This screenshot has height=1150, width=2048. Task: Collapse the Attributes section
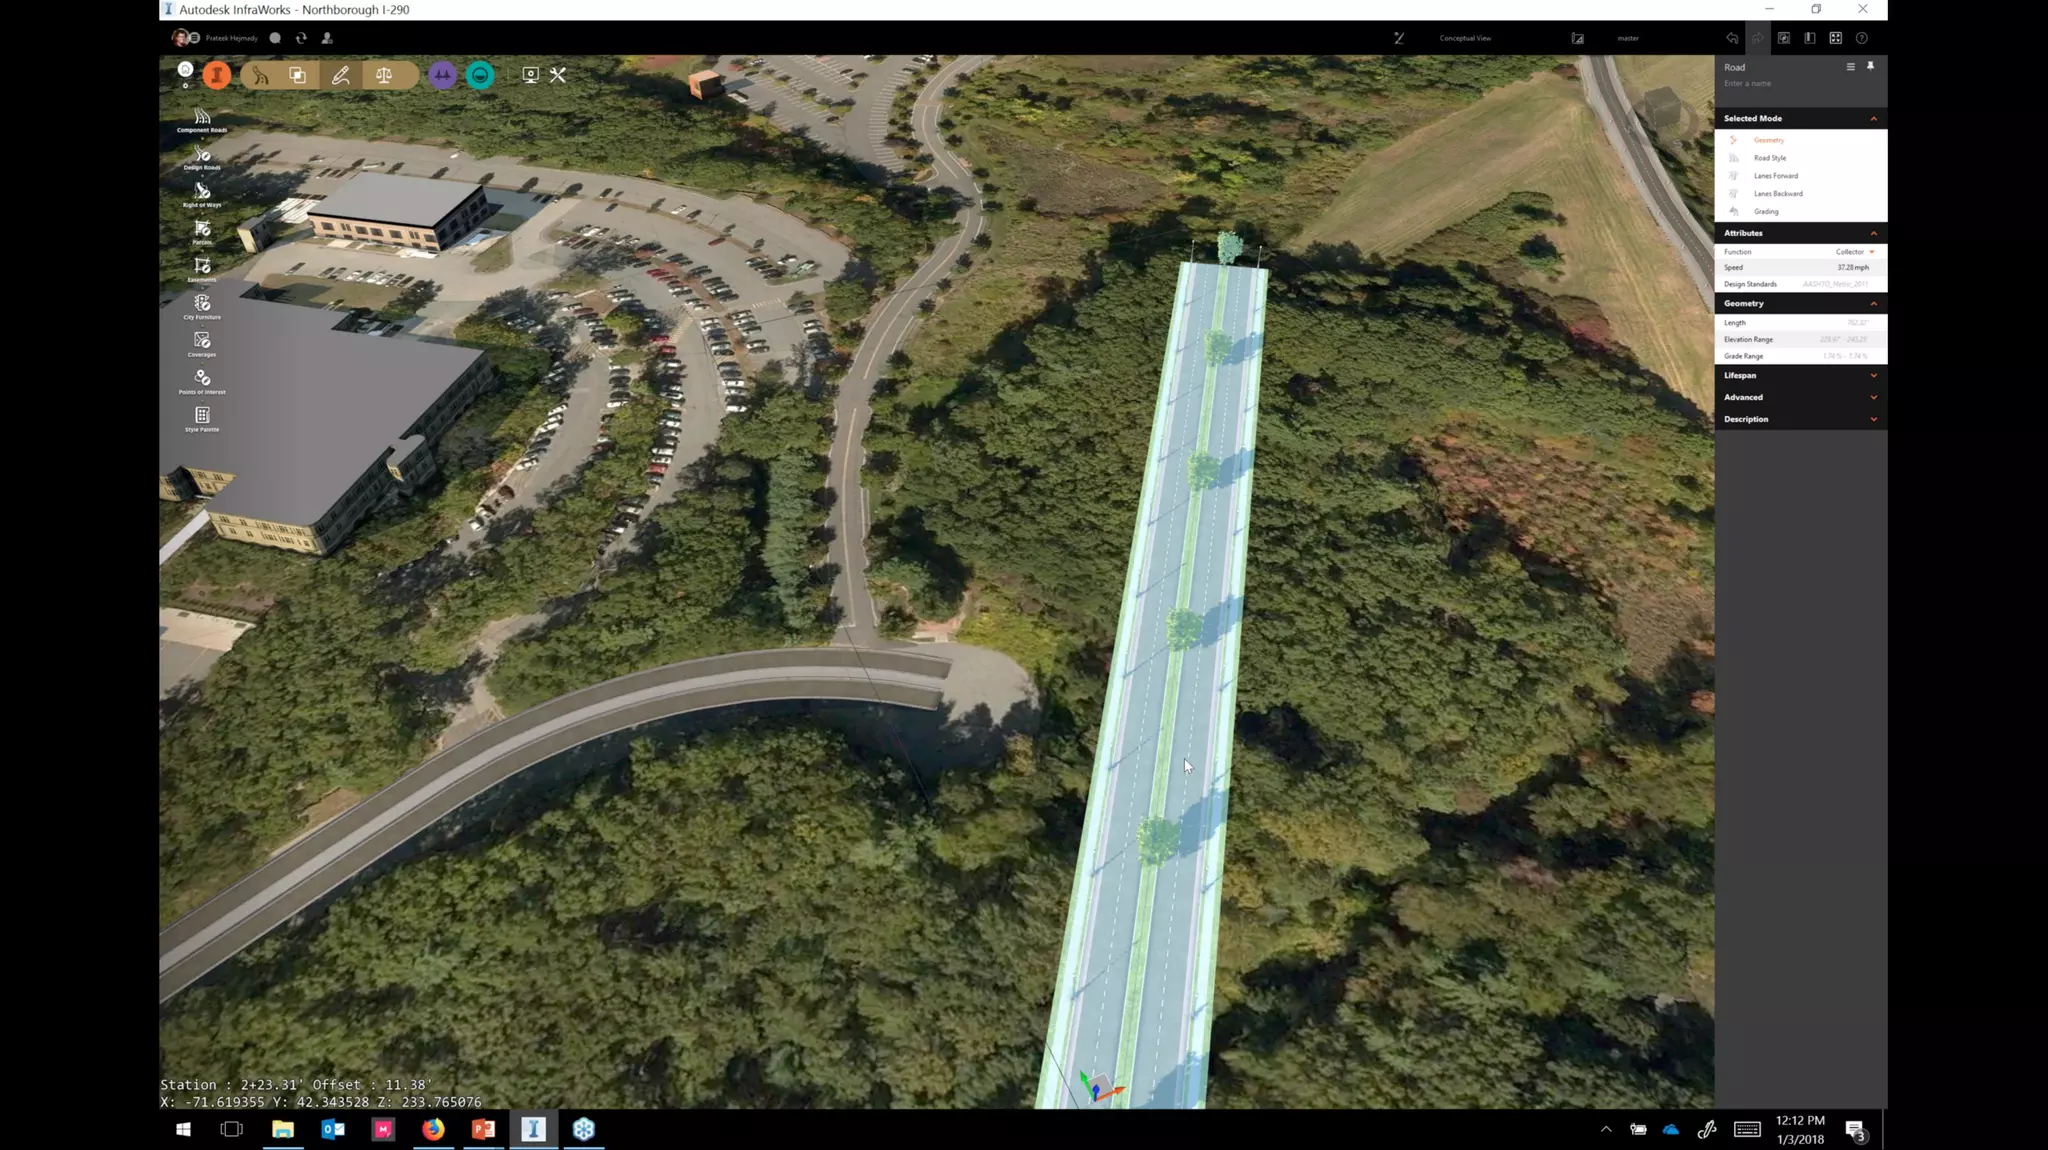[1873, 233]
